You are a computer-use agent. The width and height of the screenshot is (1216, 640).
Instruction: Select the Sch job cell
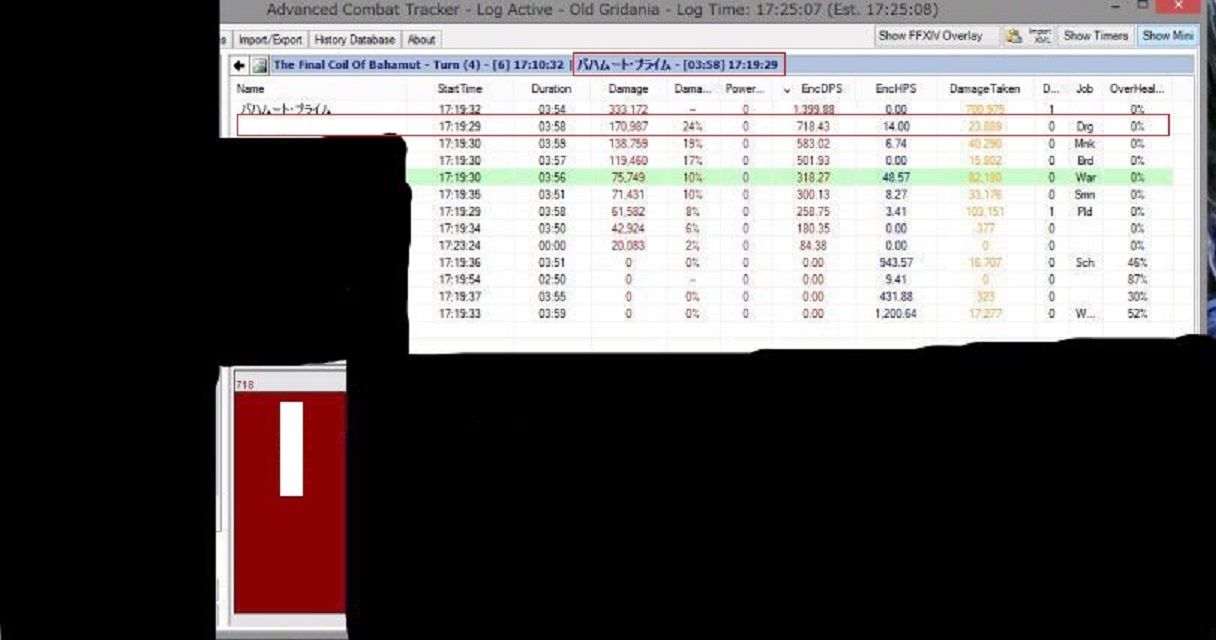1085,263
